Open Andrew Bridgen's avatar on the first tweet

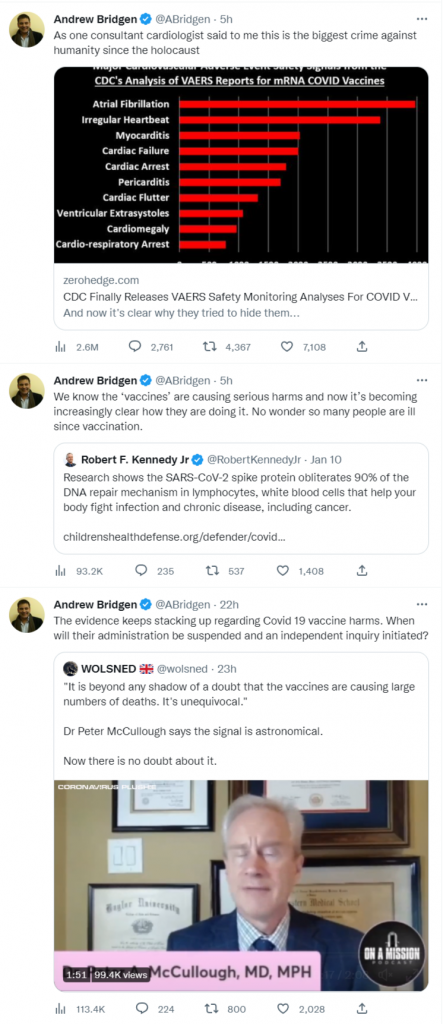coord(27,29)
